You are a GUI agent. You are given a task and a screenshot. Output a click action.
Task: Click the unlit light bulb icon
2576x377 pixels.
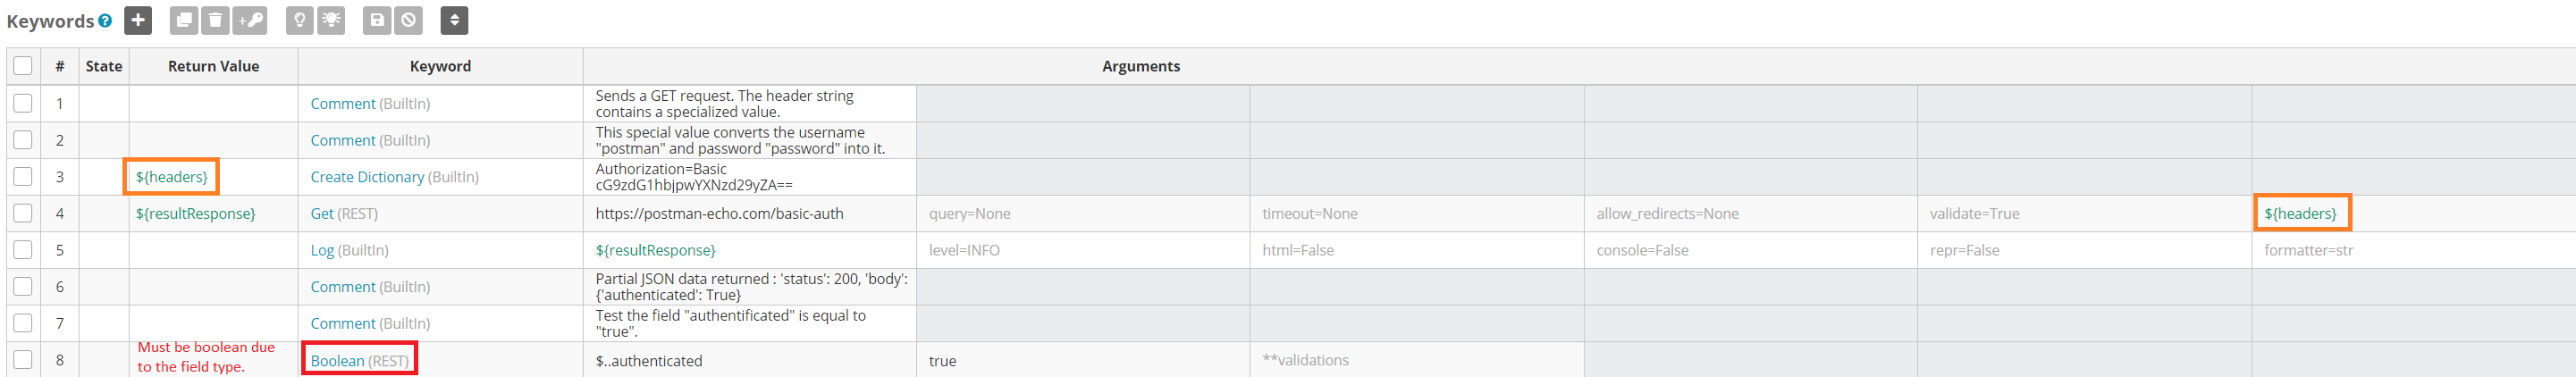tap(299, 20)
